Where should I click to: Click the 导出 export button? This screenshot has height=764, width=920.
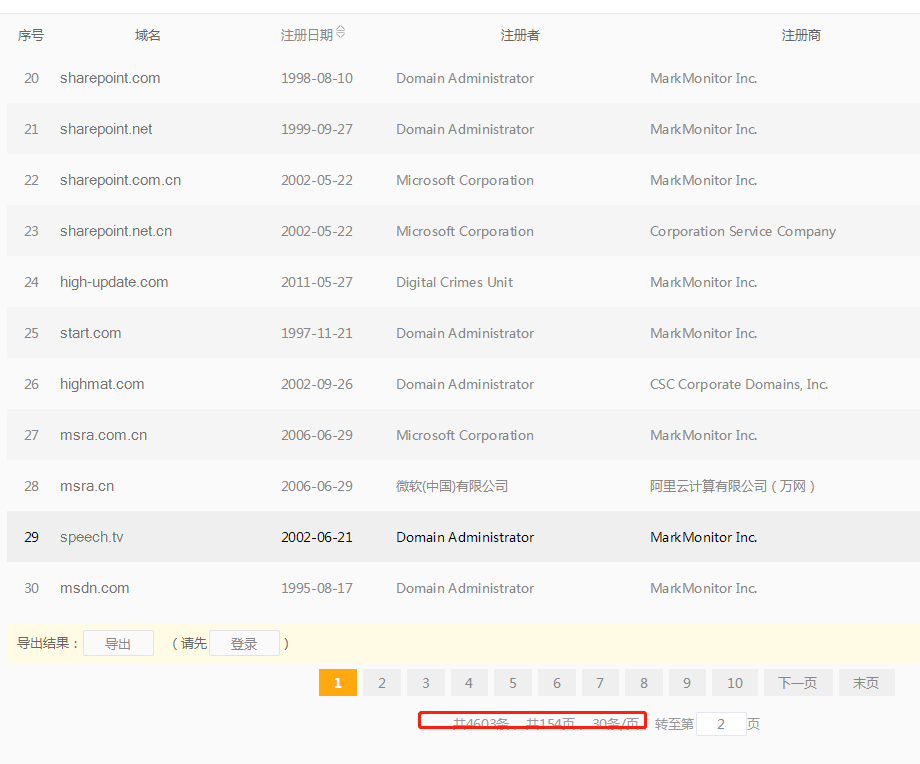click(x=118, y=644)
